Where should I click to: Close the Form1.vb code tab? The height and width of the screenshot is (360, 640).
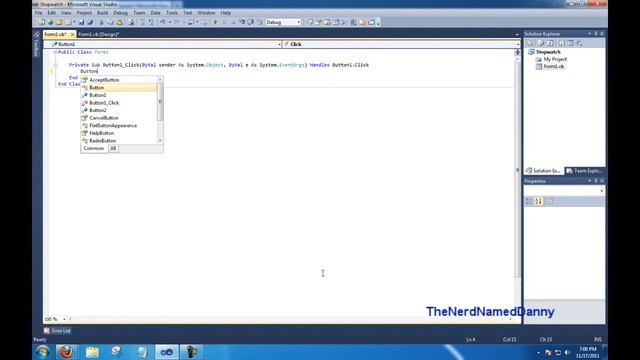pos(72,34)
